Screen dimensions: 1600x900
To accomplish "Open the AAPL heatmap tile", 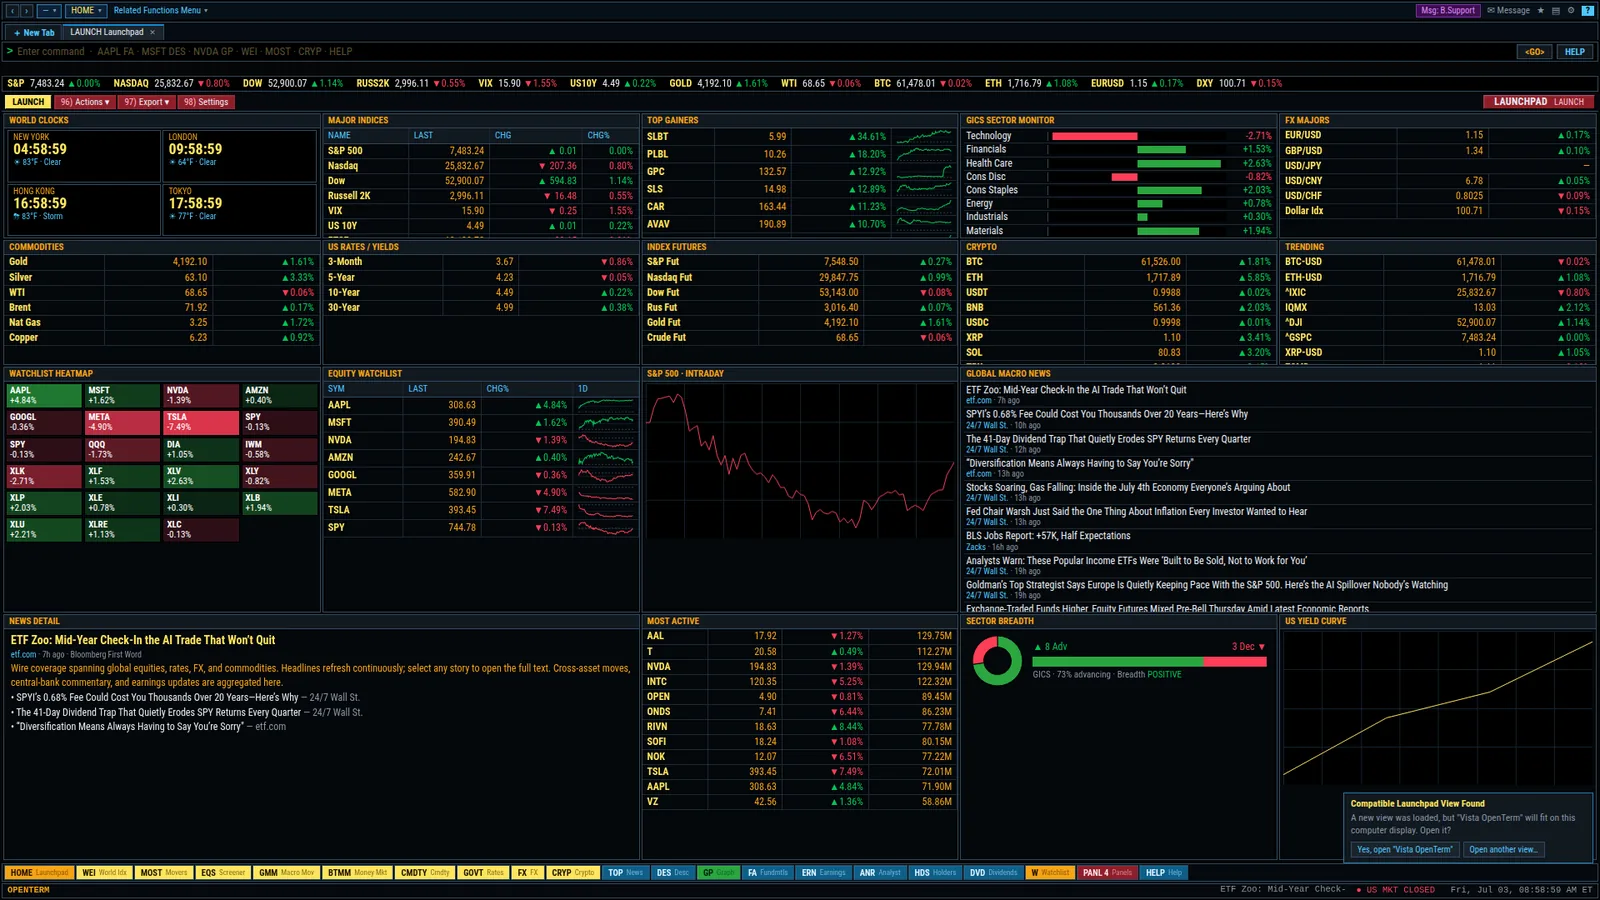I will [x=45, y=396].
